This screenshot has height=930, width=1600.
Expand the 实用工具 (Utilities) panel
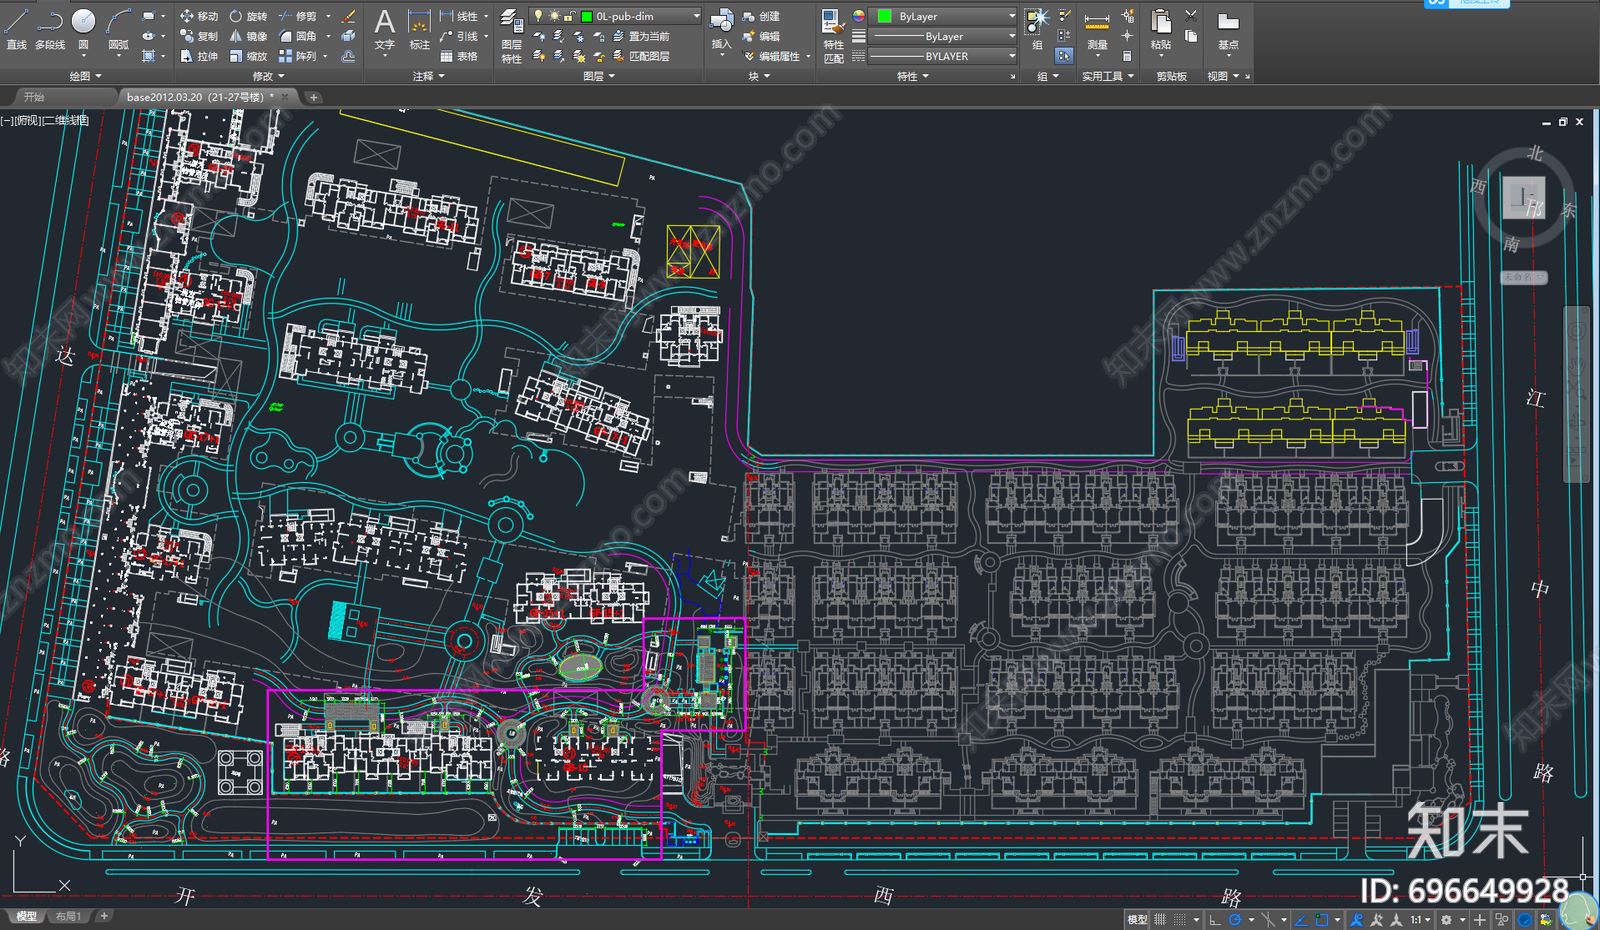(x=1108, y=76)
